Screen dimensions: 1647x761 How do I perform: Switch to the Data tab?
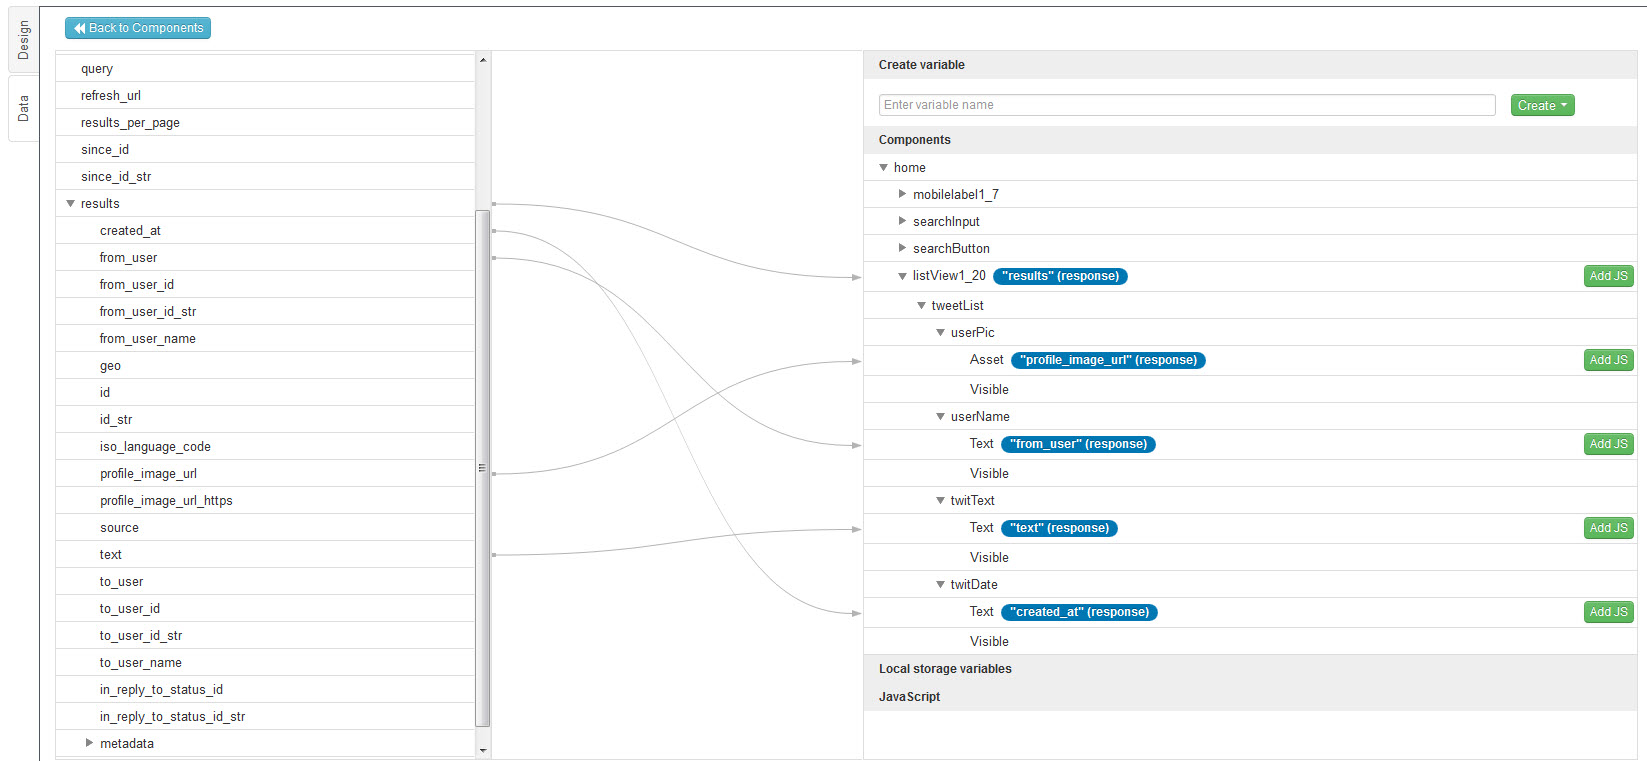coord(23,108)
